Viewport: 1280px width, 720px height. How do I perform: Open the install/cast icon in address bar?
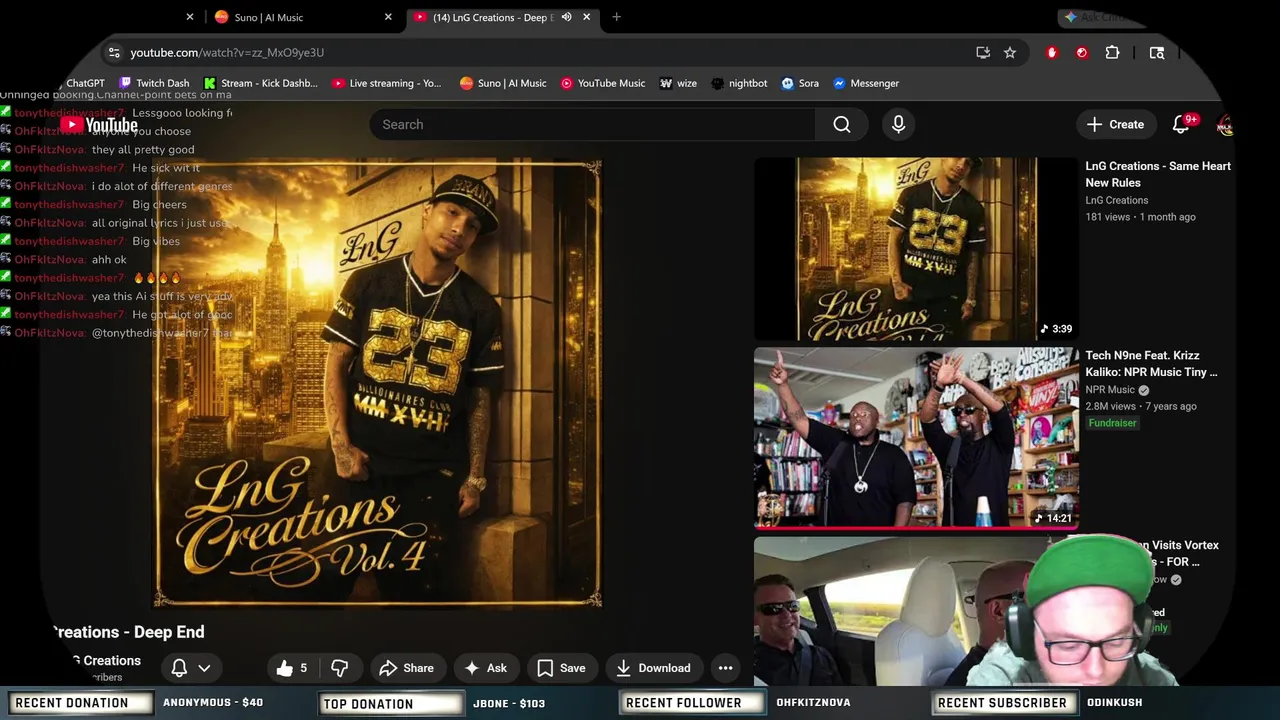pos(983,52)
